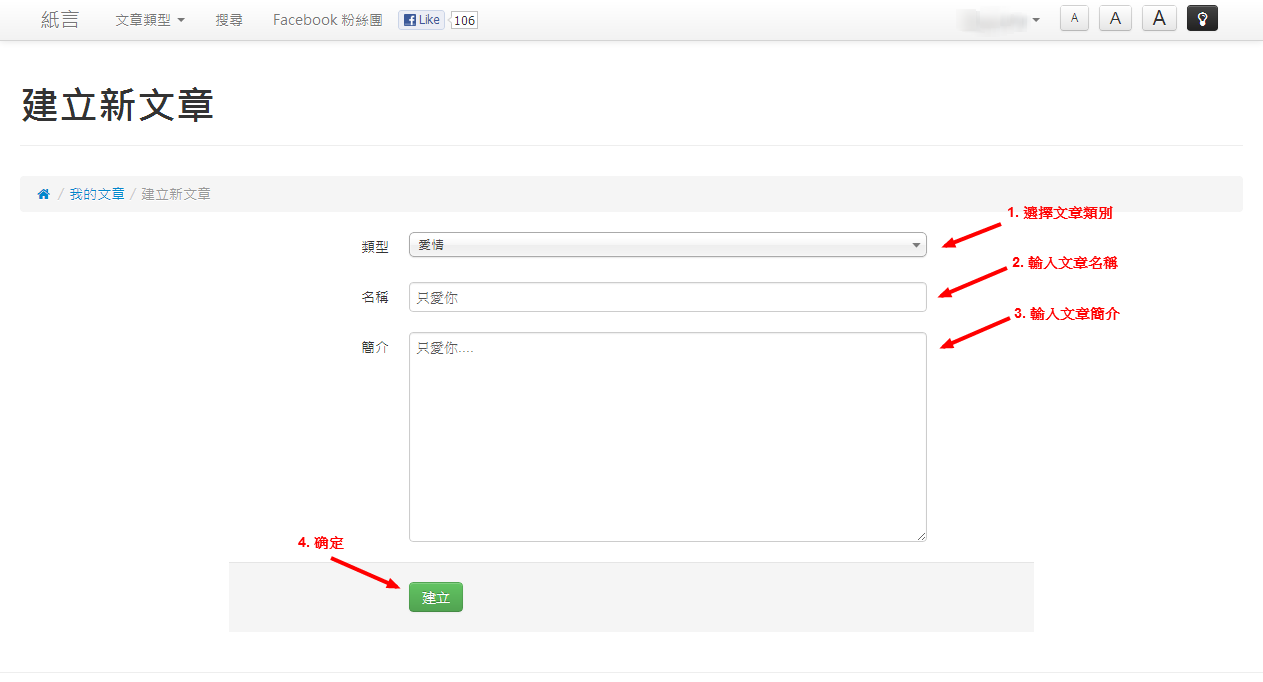Open the 搜尋 menu item
This screenshot has width=1263, height=682.
pyautogui.click(x=229, y=20)
